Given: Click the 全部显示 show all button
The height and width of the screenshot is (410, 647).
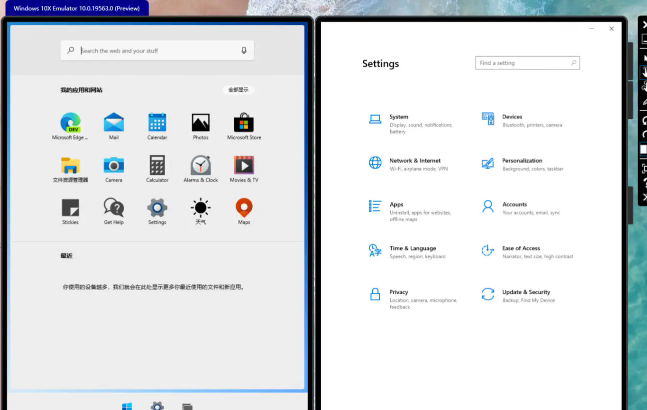Looking at the screenshot, I should [x=238, y=89].
